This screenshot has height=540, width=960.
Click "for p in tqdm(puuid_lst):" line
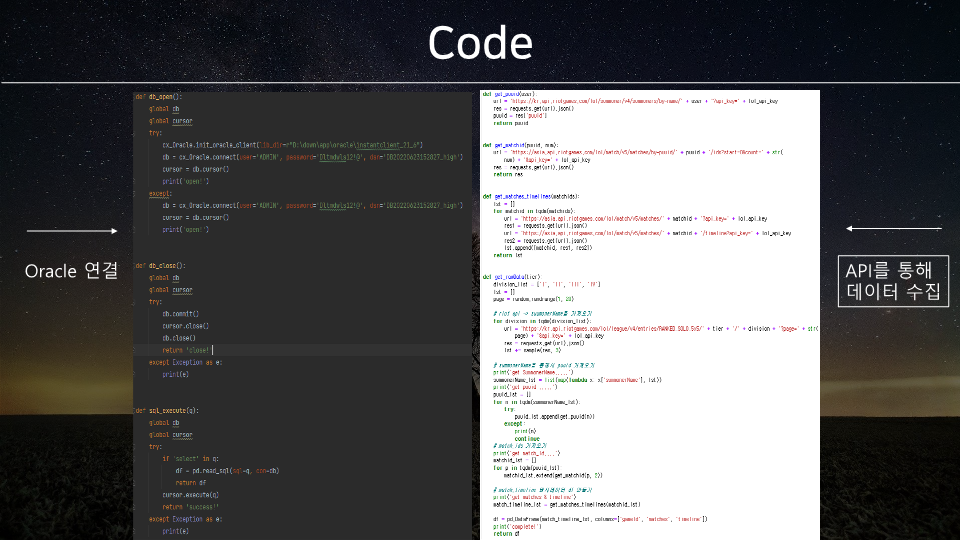point(526,468)
